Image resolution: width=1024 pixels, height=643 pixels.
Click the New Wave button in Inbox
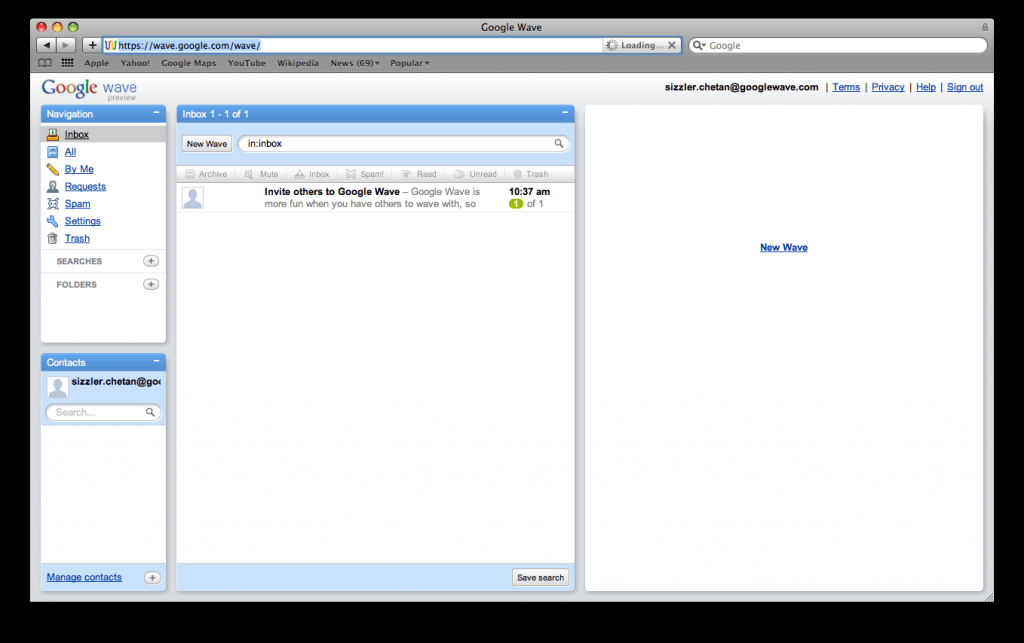pyautogui.click(x=206, y=144)
